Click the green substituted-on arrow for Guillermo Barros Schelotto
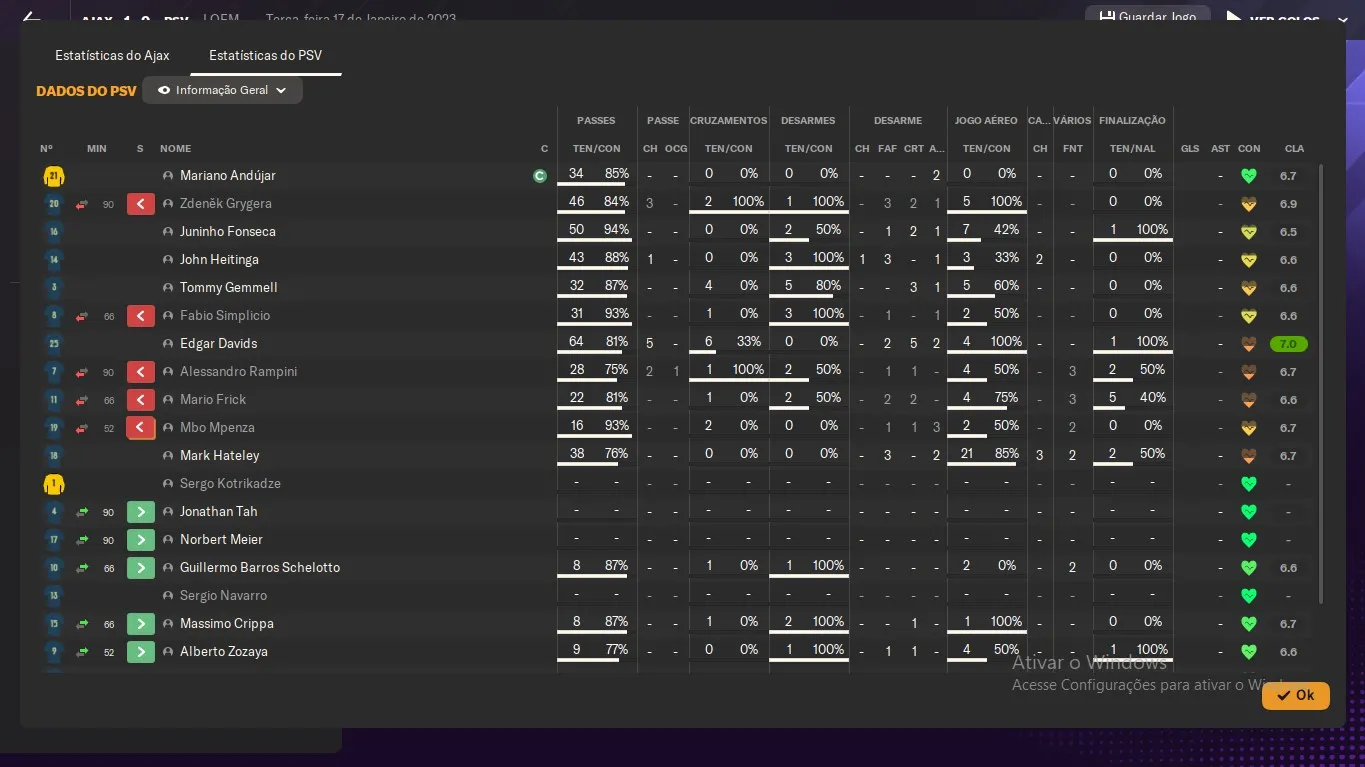 [x=141, y=568]
